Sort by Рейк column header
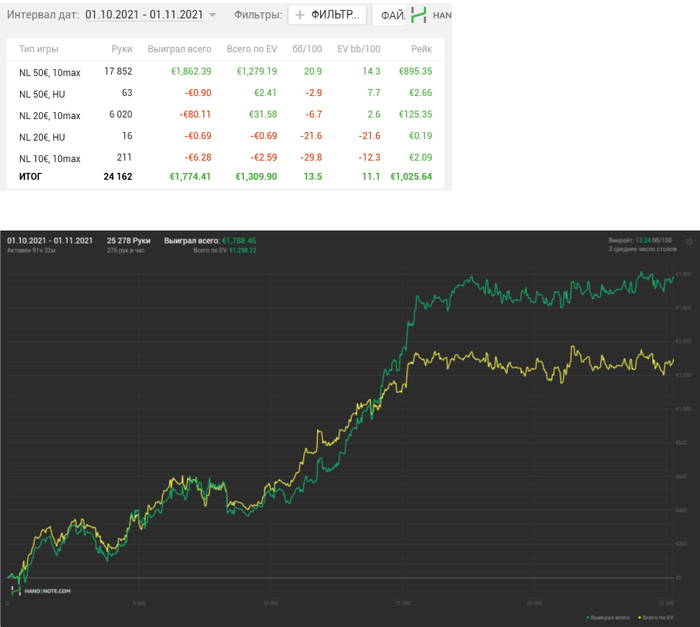700x627 pixels. pyautogui.click(x=421, y=49)
